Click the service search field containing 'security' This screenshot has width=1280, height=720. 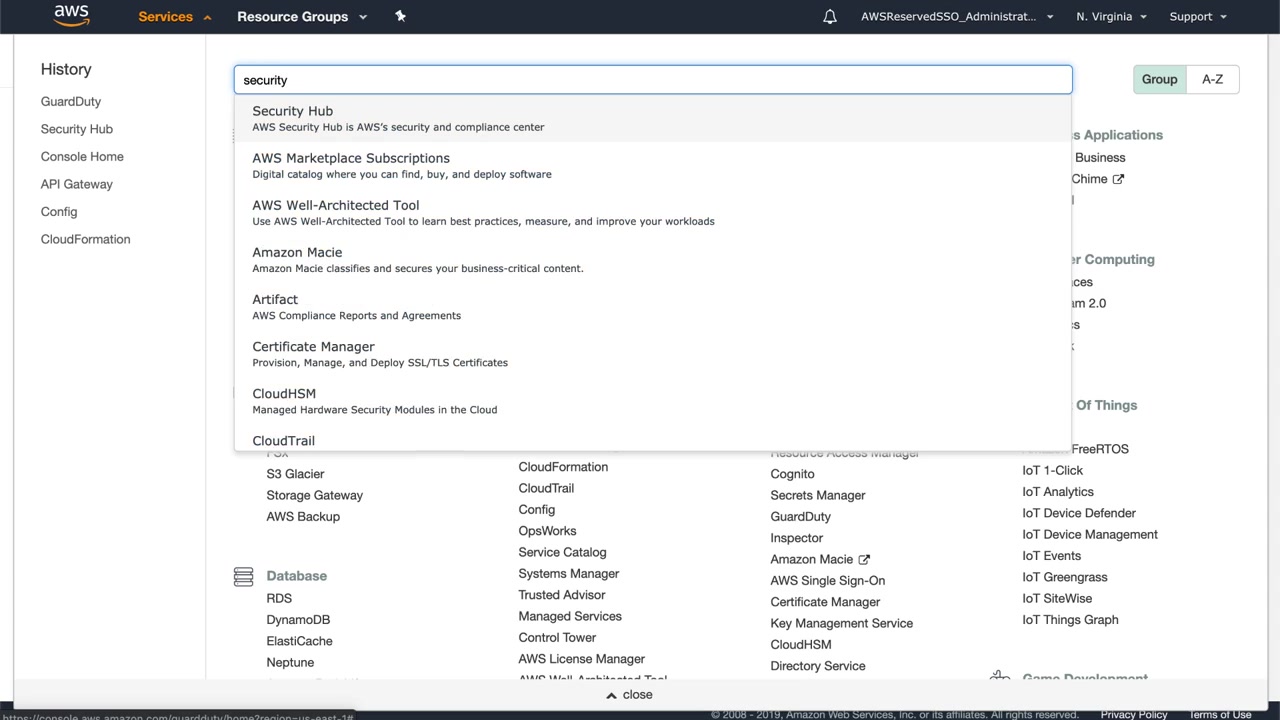[x=653, y=80]
